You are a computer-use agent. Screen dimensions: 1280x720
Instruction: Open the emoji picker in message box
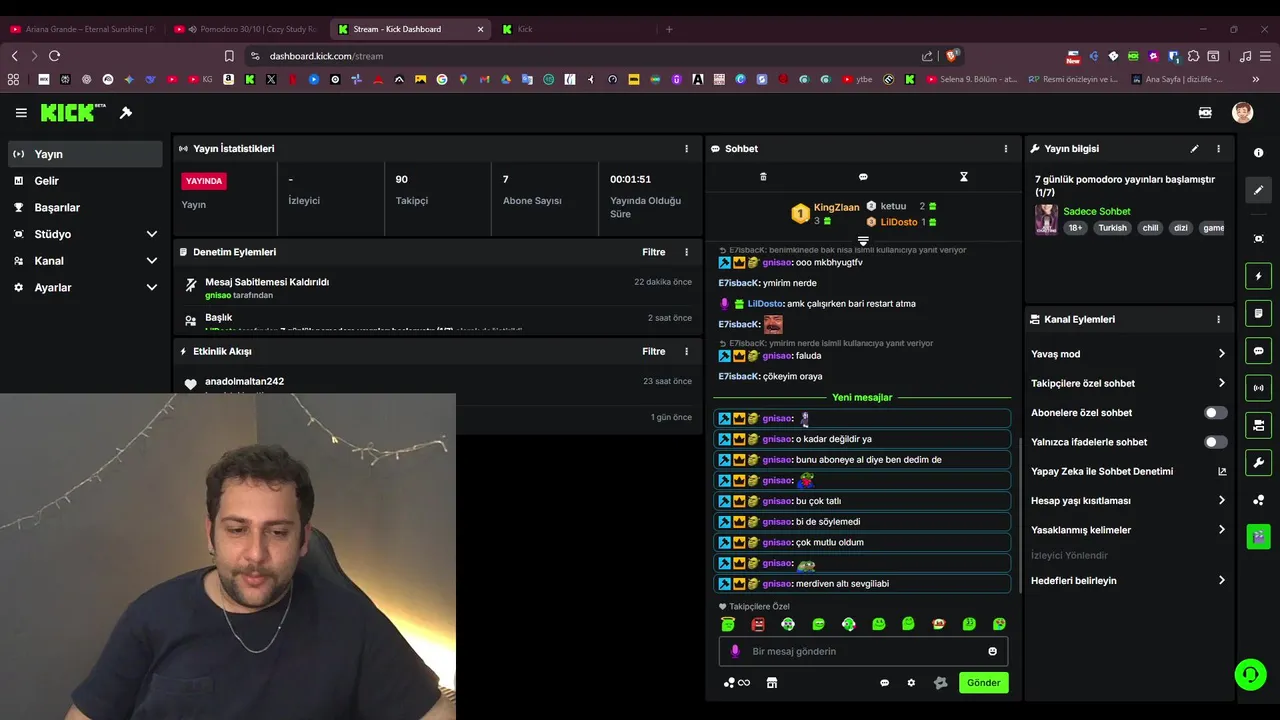point(993,651)
